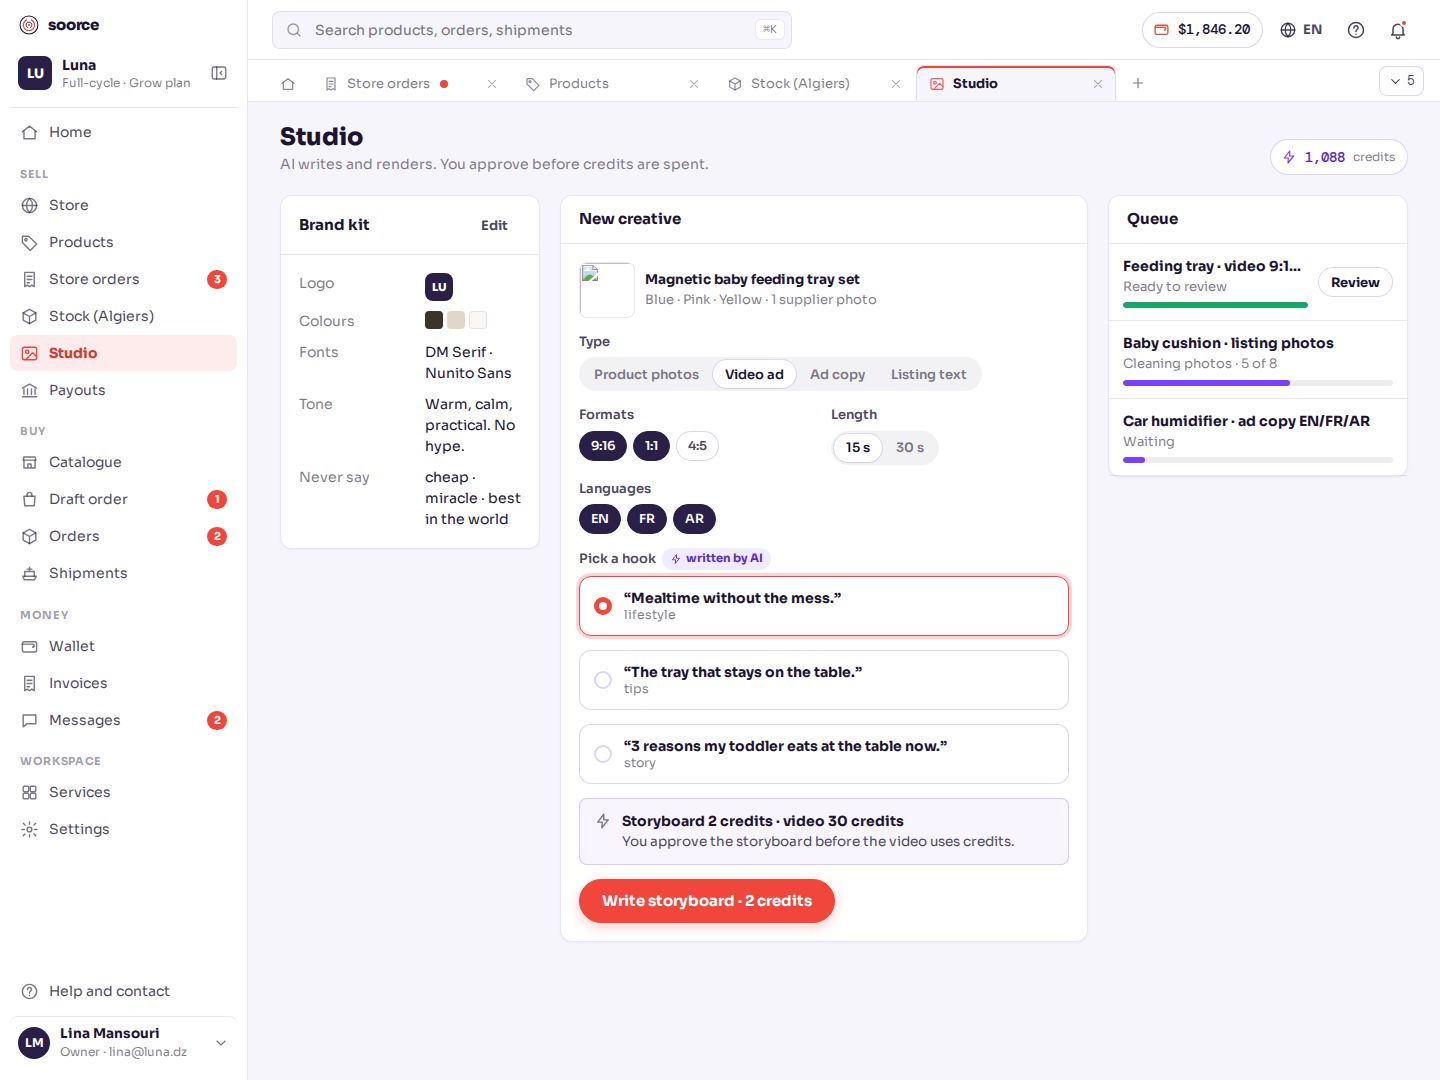Select the "The tray that stays on the table." hook

[x=824, y=680]
